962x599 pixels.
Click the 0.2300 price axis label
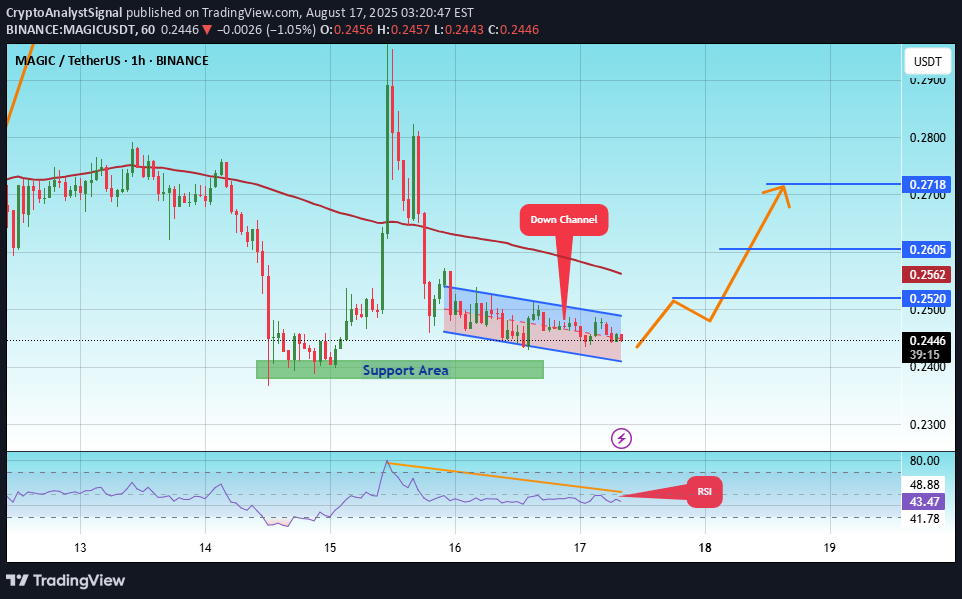tap(928, 425)
